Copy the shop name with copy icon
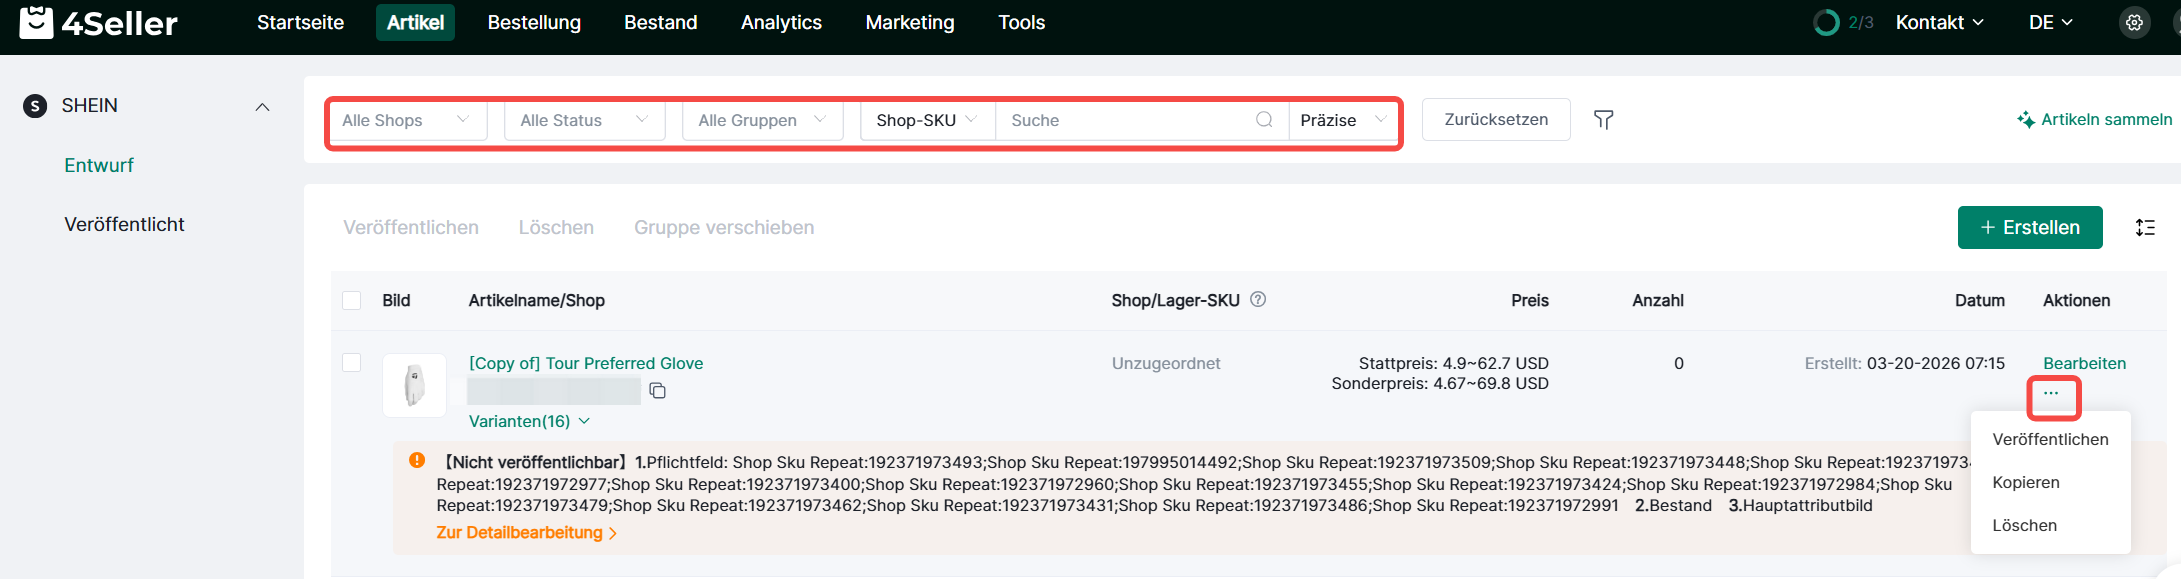The width and height of the screenshot is (2181, 579). (x=658, y=391)
